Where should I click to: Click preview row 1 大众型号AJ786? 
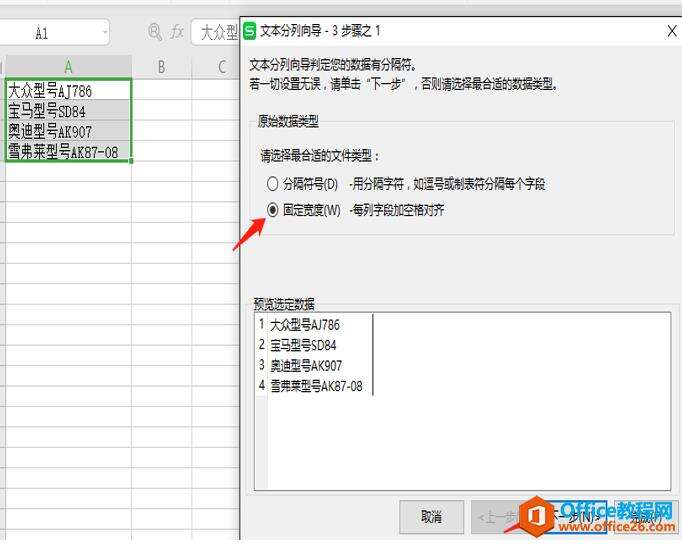click(304, 324)
